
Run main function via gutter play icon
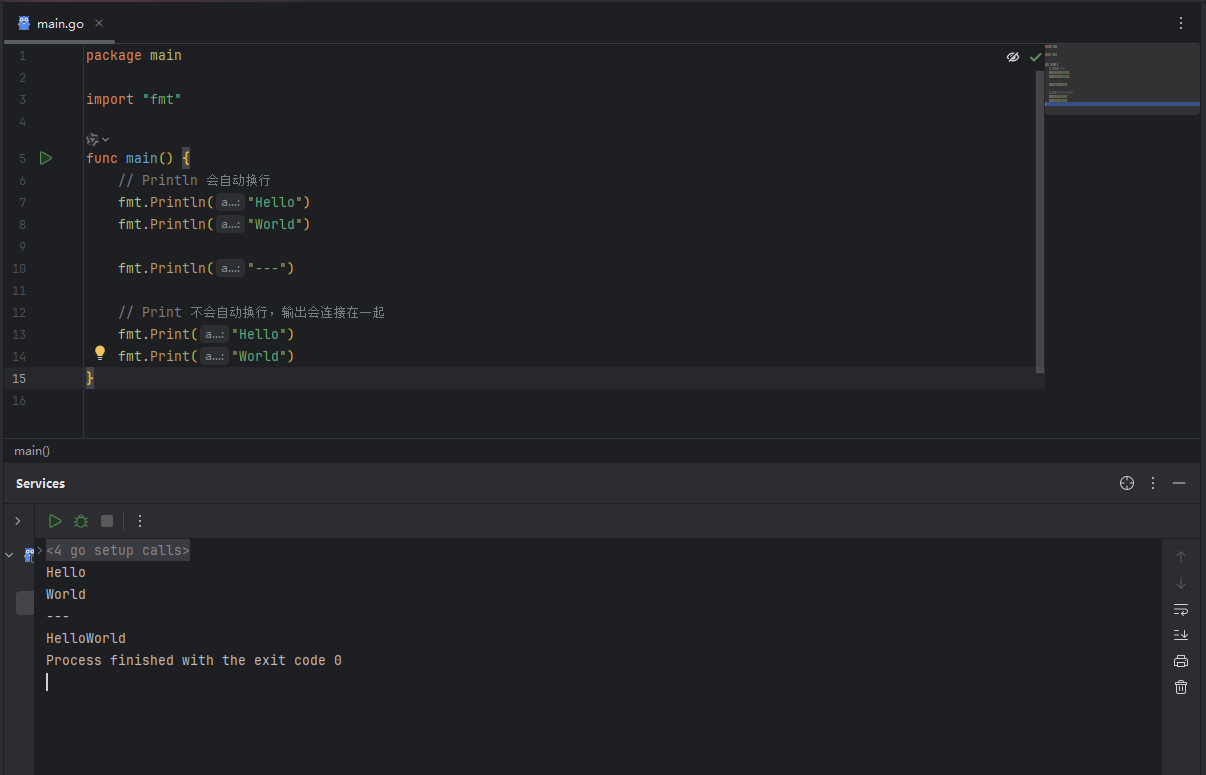[x=45, y=158]
